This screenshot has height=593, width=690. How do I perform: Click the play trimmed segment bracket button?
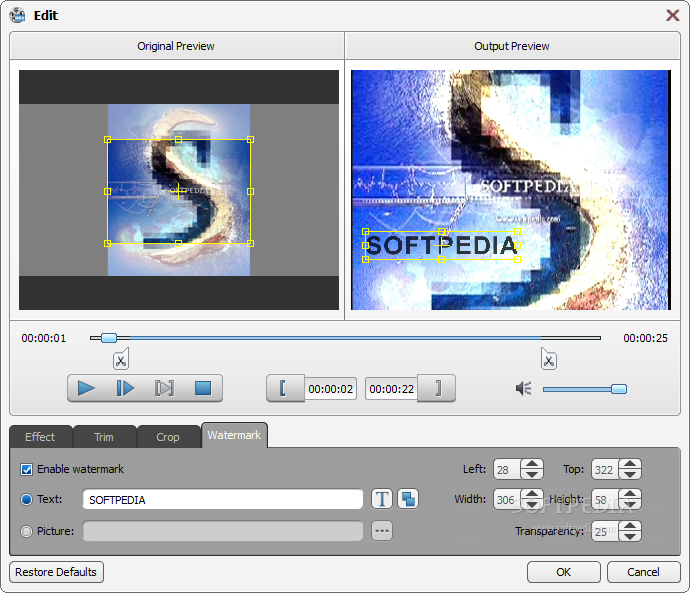(164, 388)
